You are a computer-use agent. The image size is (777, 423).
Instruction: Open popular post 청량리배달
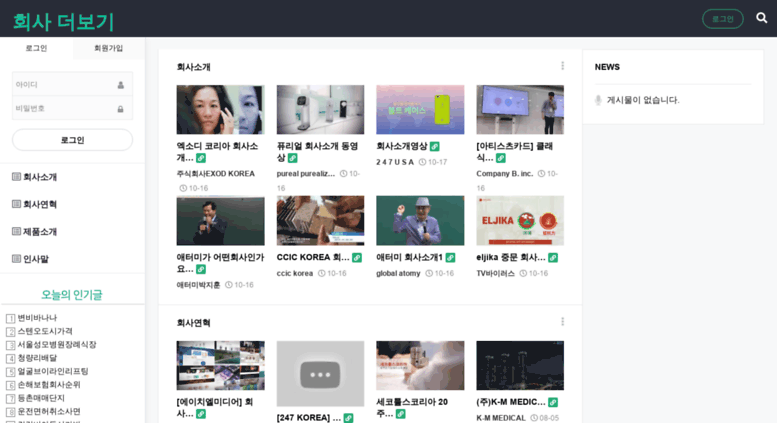37,358
